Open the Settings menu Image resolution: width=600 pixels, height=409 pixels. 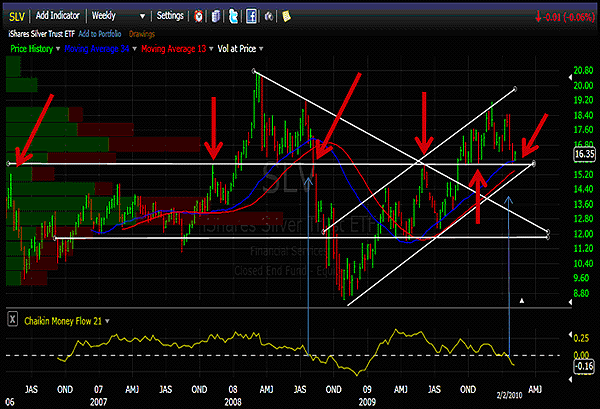tap(171, 17)
